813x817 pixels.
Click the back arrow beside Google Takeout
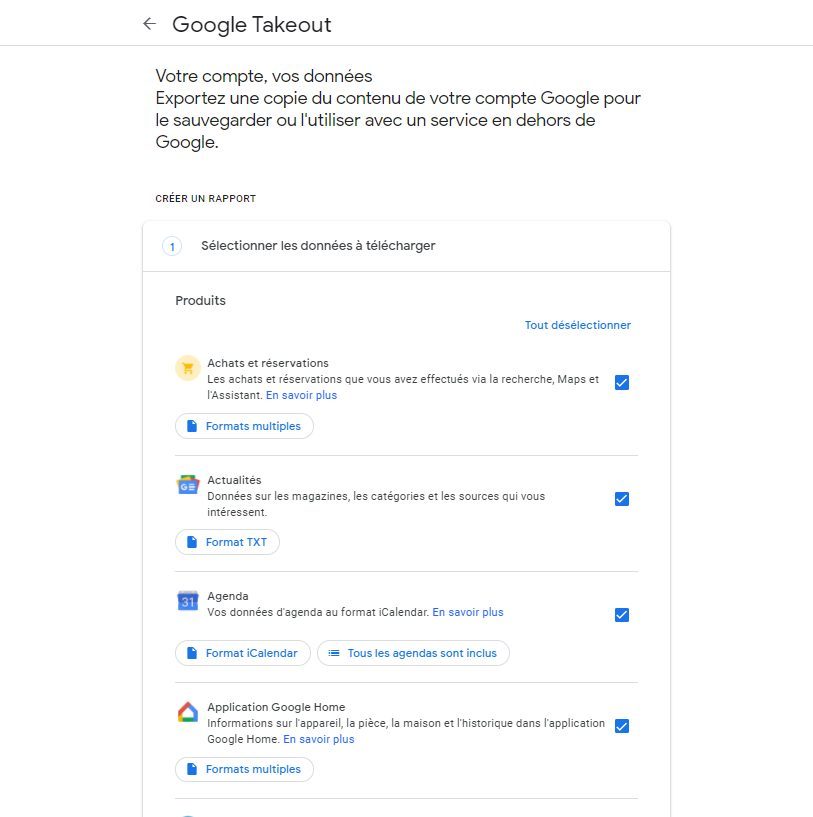(x=149, y=24)
